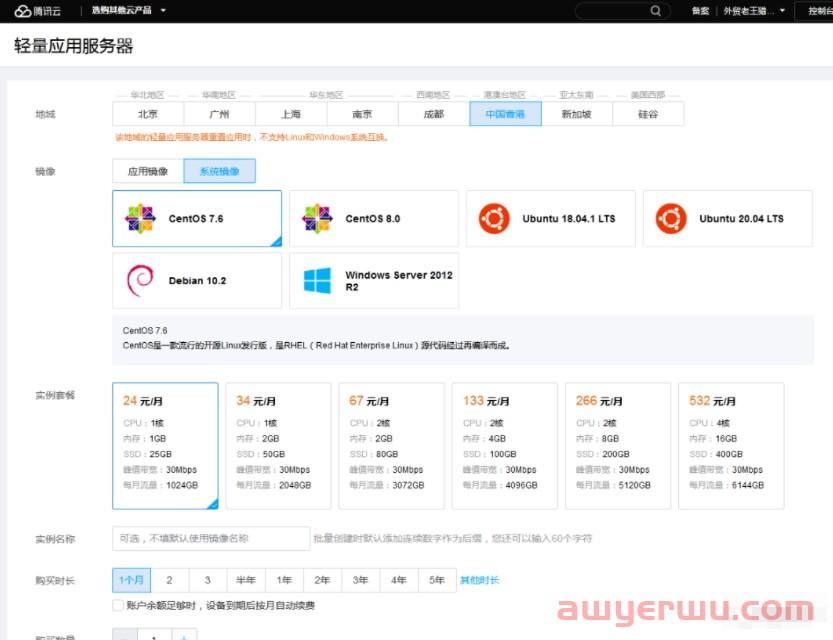Select the 24 元/月 instance plan
Image resolution: width=833 pixels, height=640 pixels.
tap(165, 446)
